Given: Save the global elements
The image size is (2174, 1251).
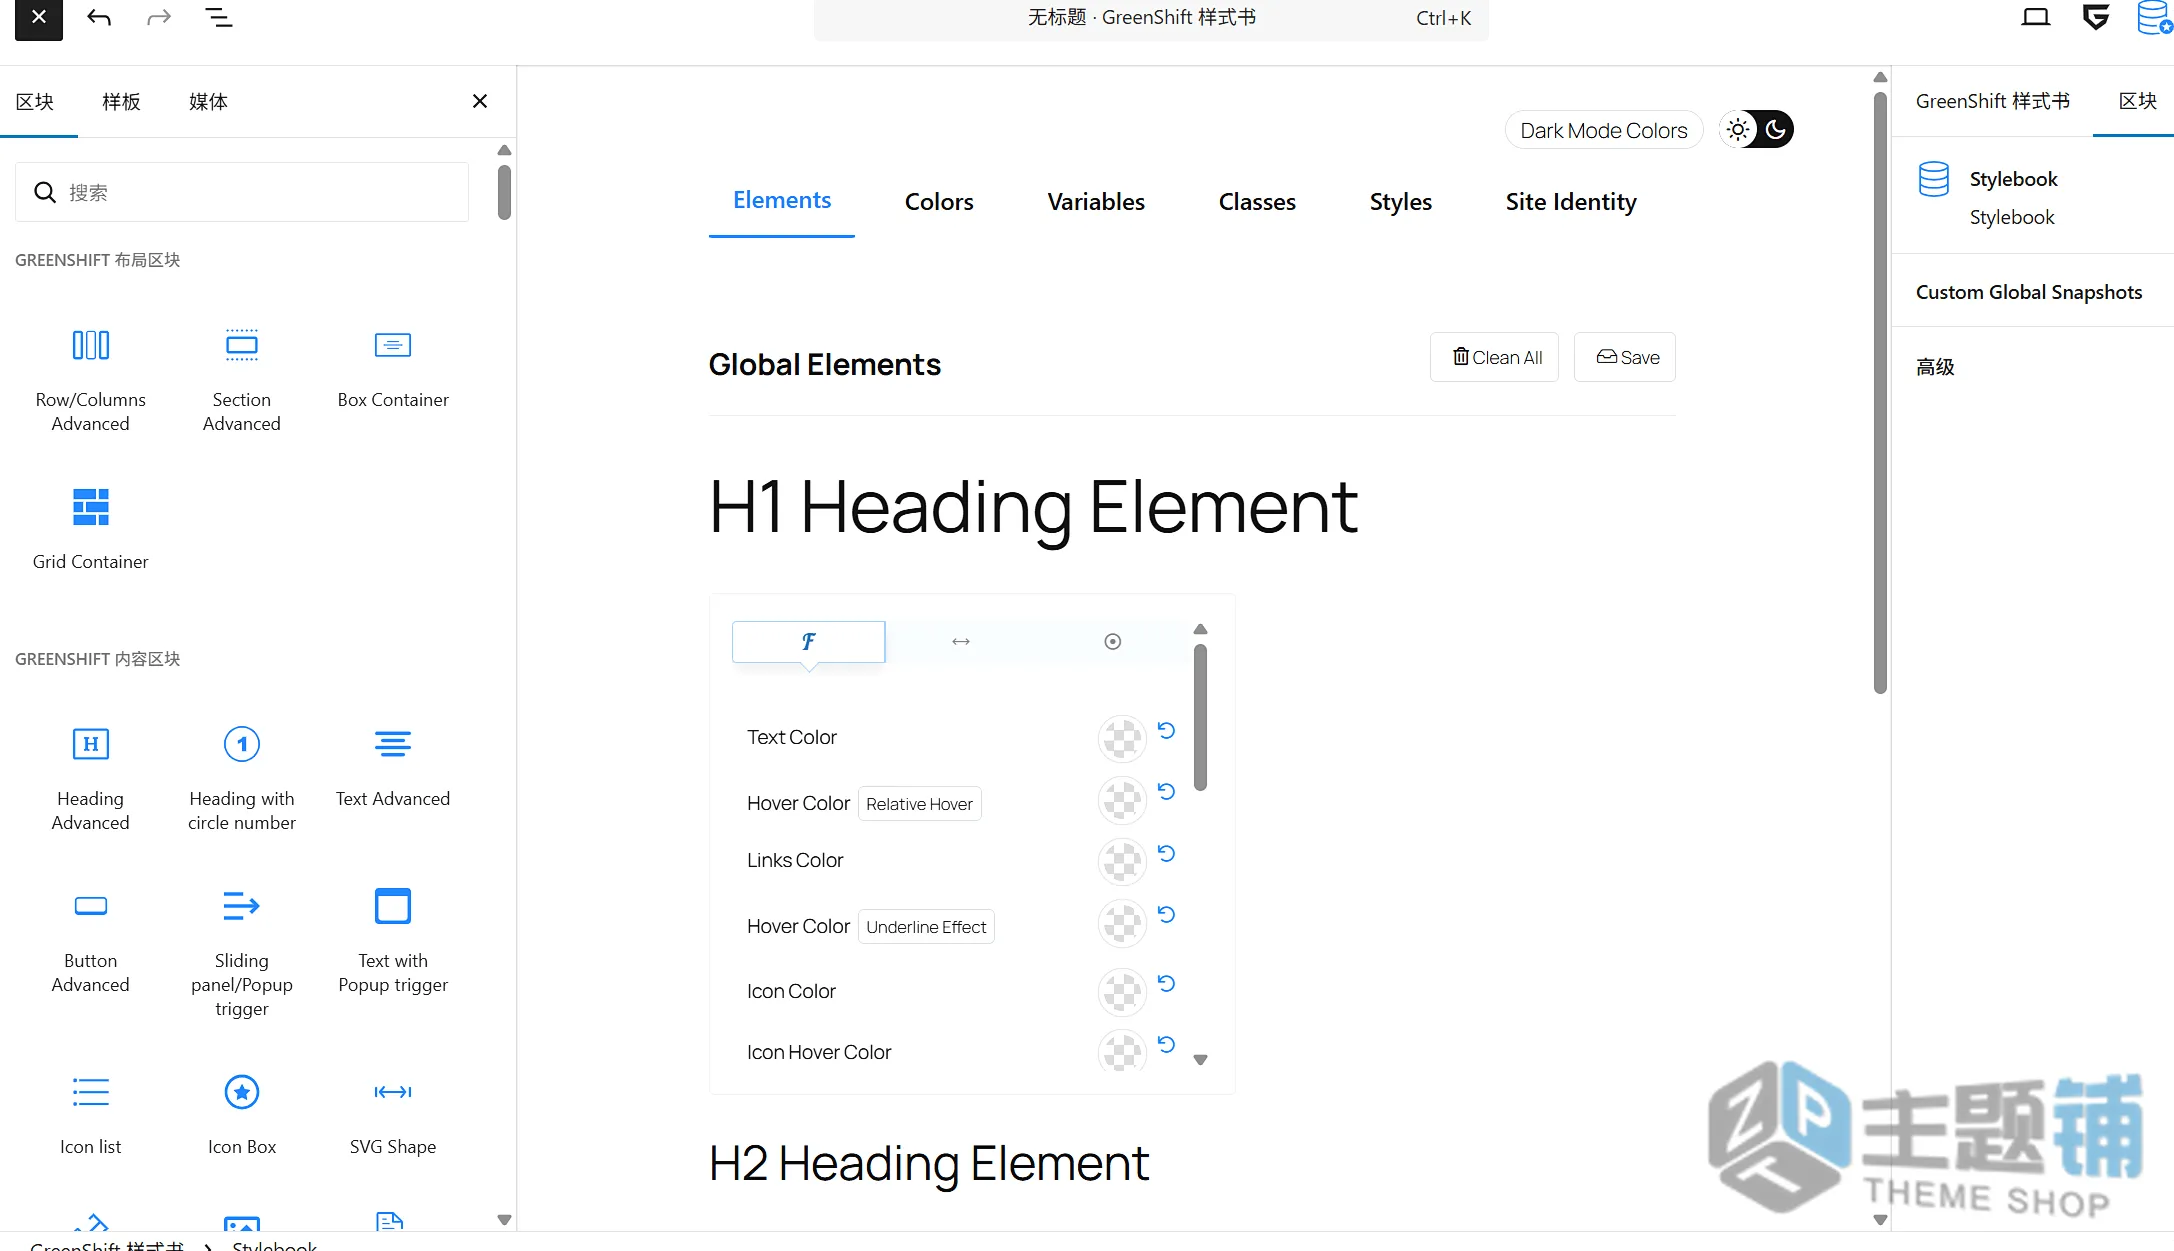Looking at the screenshot, I should tap(1625, 357).
